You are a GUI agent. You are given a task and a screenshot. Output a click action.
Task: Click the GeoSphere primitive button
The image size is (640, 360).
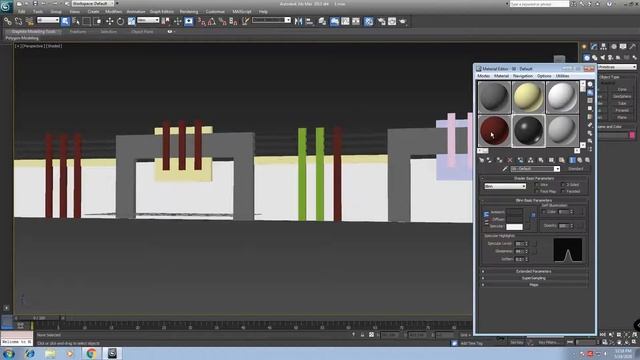click(x=622, y=96)
